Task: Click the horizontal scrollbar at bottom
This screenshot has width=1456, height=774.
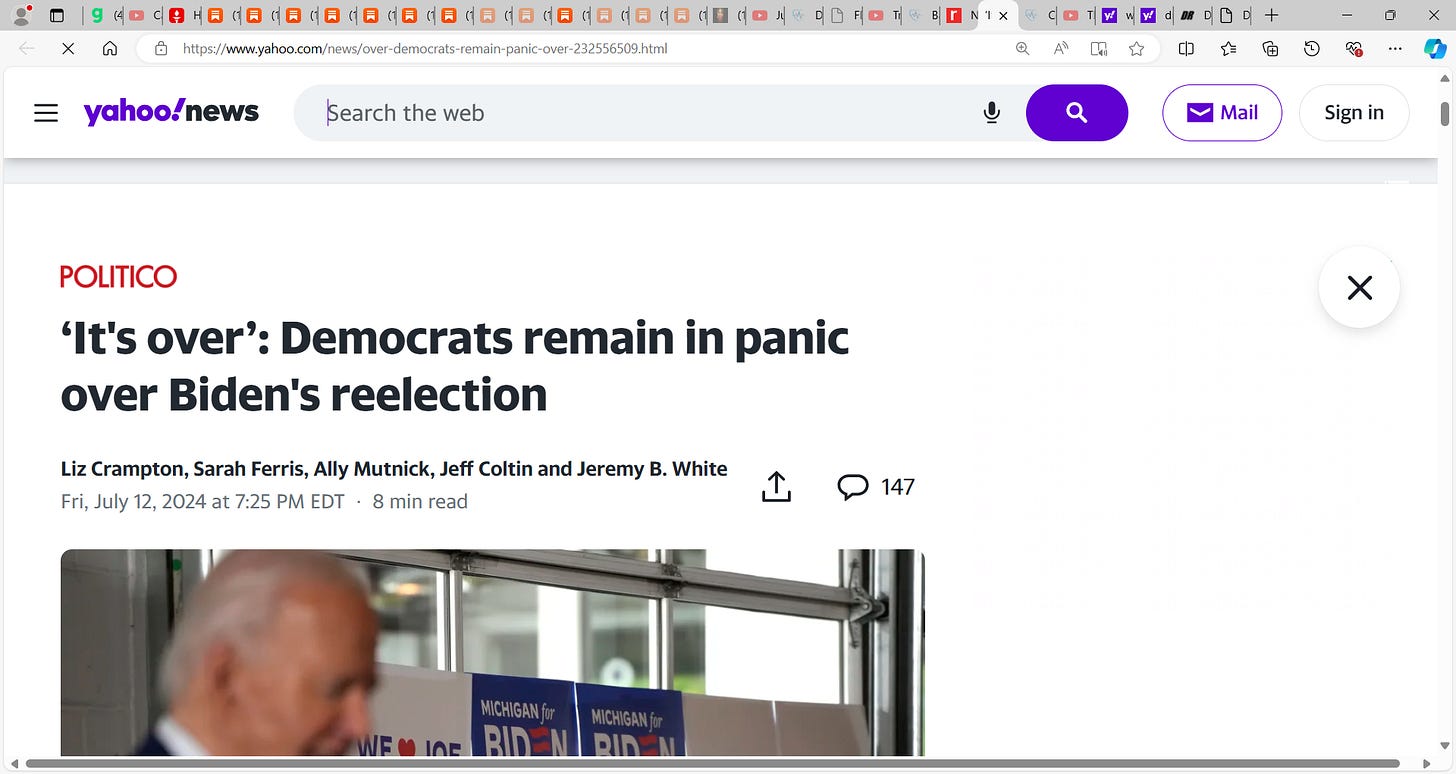Action: point(712,764)
